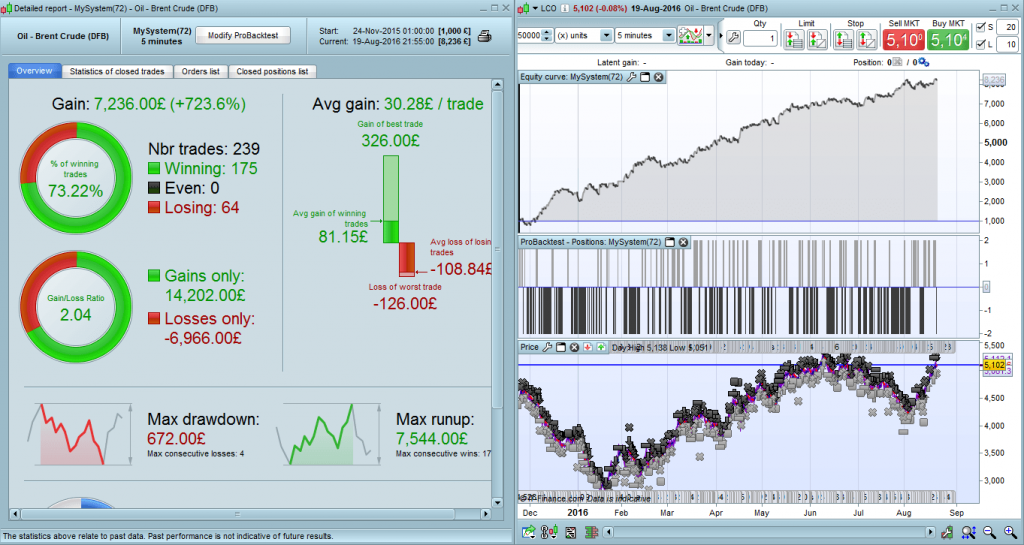The height and width of the screenshot is (545, 1024).
Task: Open trading settings wrench beside Qty
Action: [733, 38]
